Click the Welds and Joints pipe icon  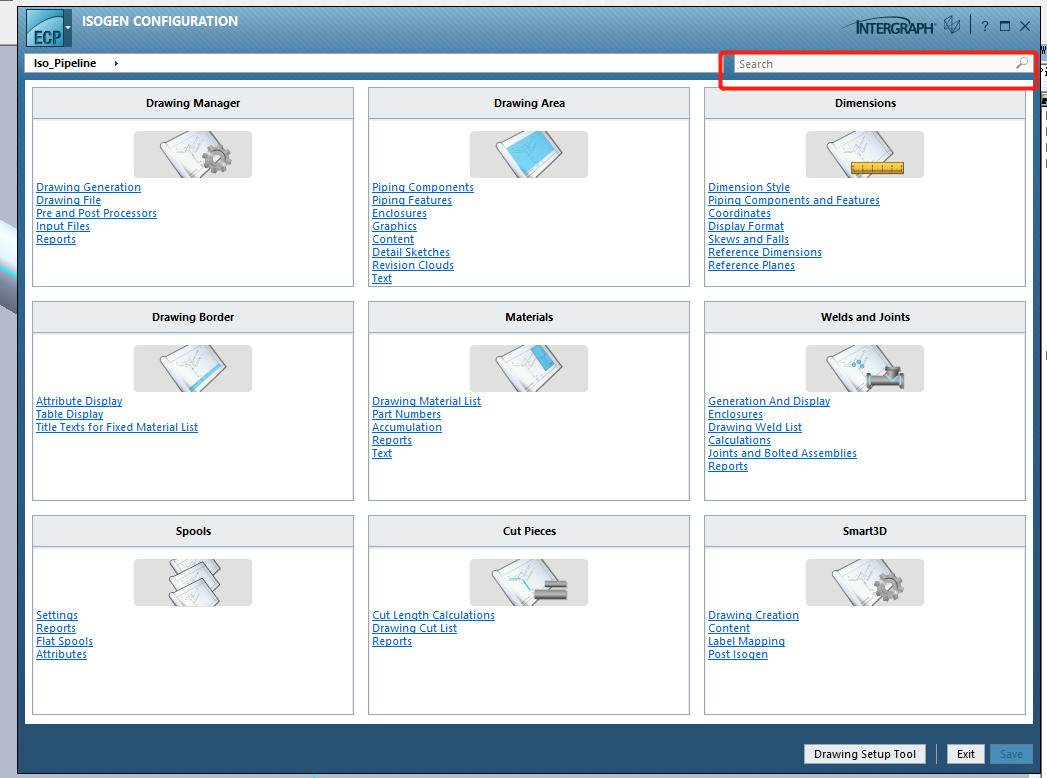click(865, 368)
